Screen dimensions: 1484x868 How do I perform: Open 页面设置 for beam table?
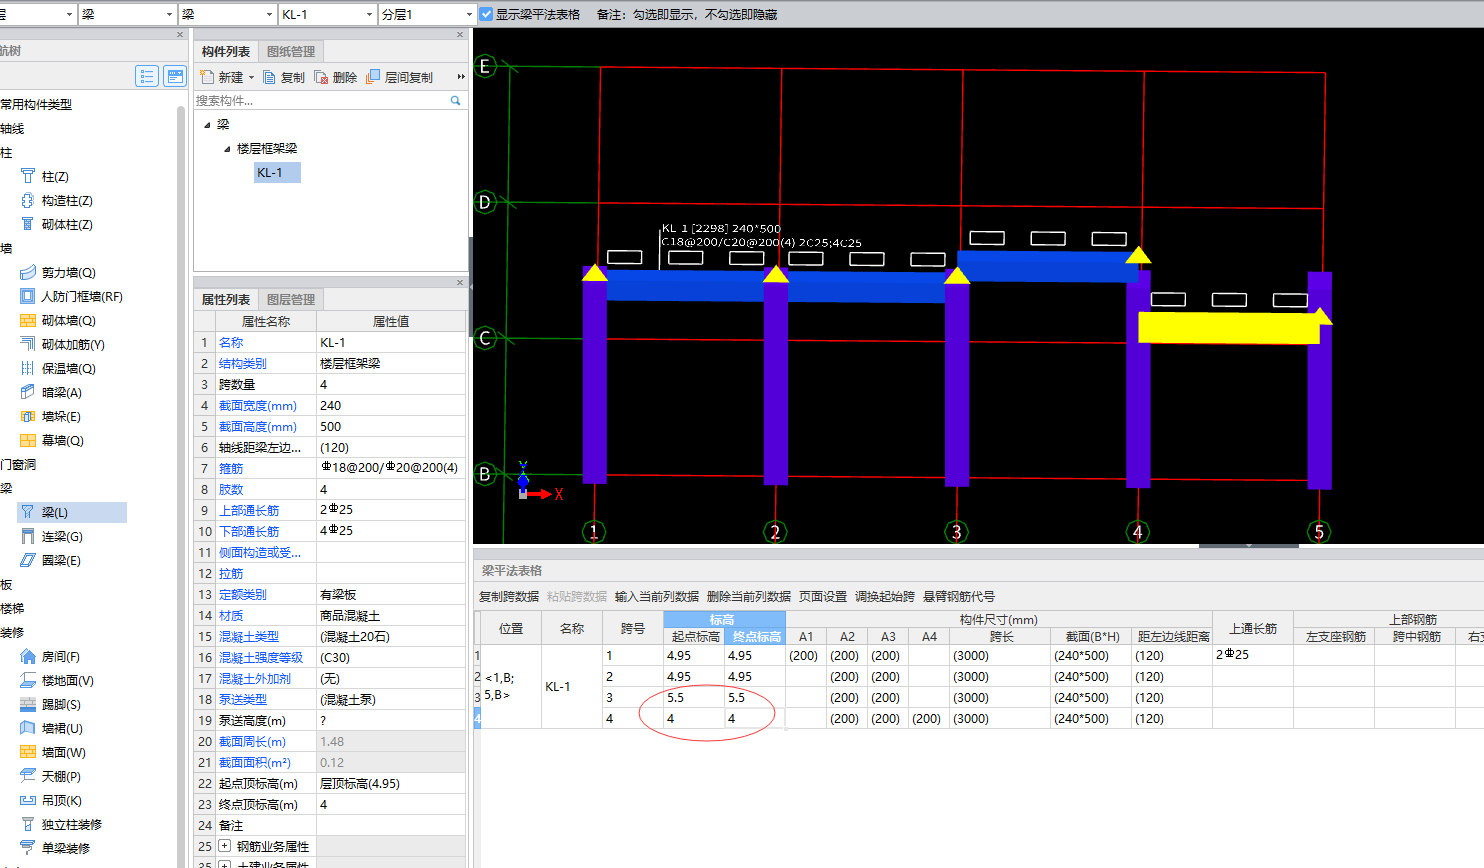click(x=823, y=596)
